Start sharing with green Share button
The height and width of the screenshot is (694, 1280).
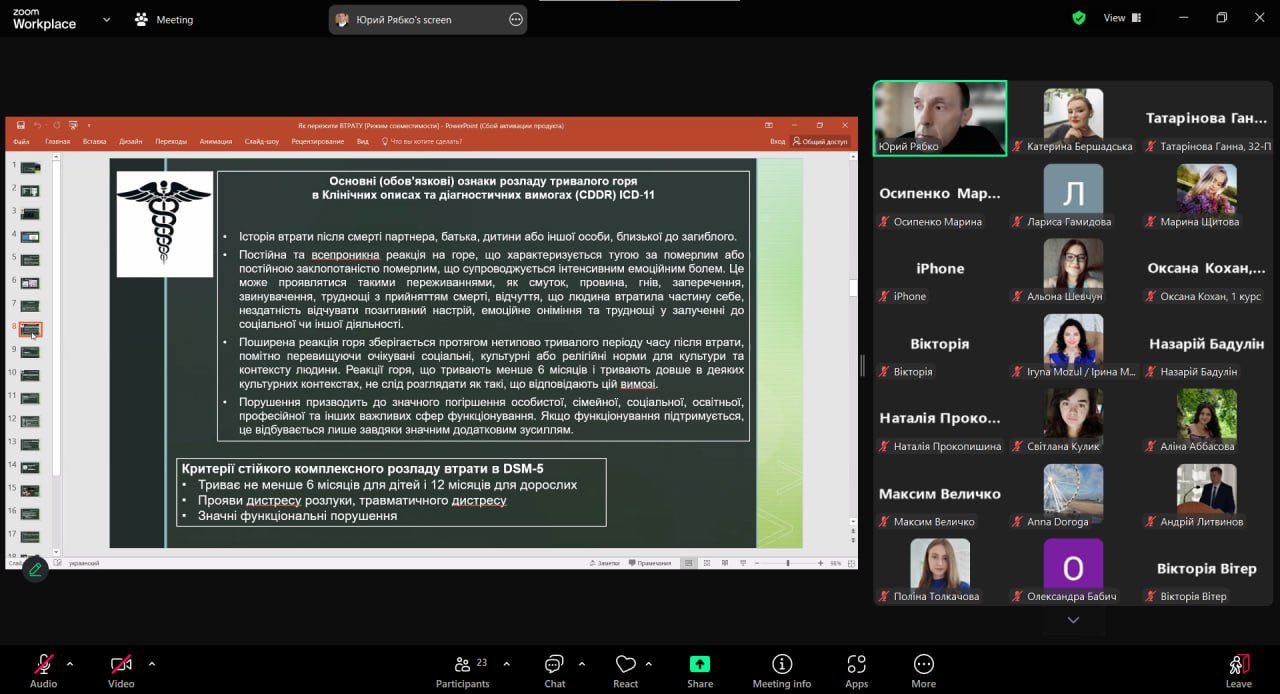pyautogui.click(x=700, y=670)
